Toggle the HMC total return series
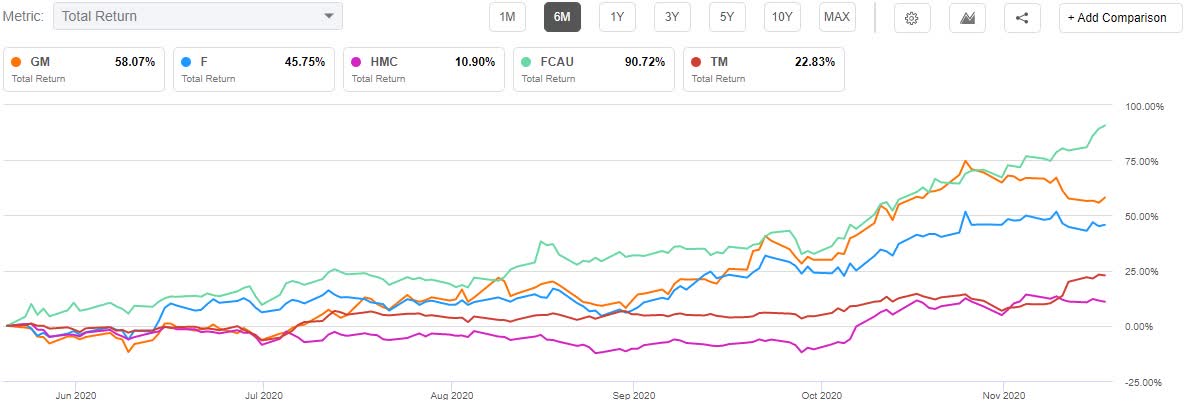 tap(423, 68)
